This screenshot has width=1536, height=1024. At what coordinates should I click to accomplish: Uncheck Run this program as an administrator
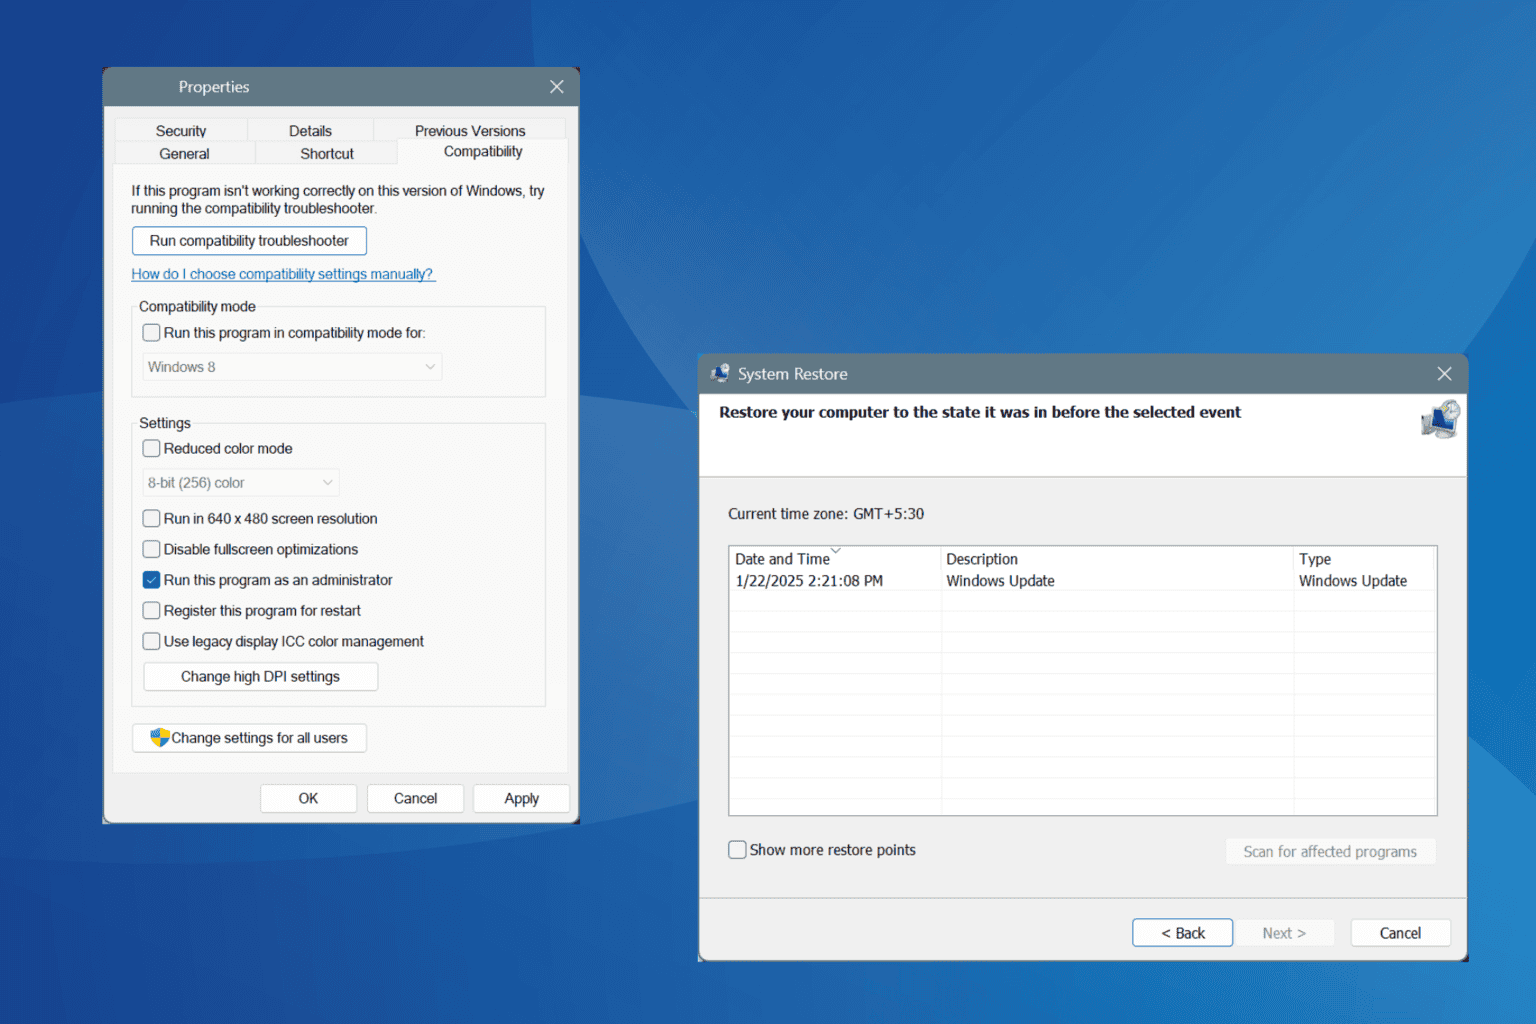click(152, 580)
